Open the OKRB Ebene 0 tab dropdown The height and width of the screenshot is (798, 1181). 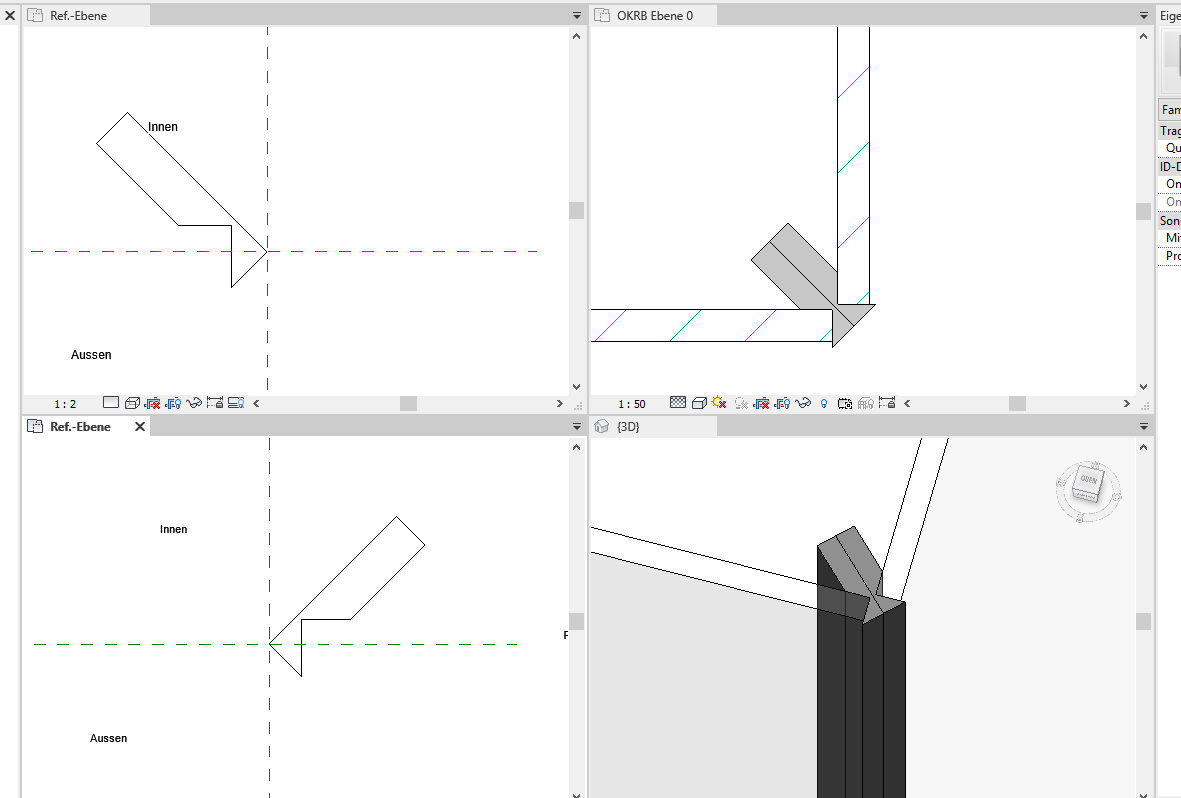pos(1143,15)
